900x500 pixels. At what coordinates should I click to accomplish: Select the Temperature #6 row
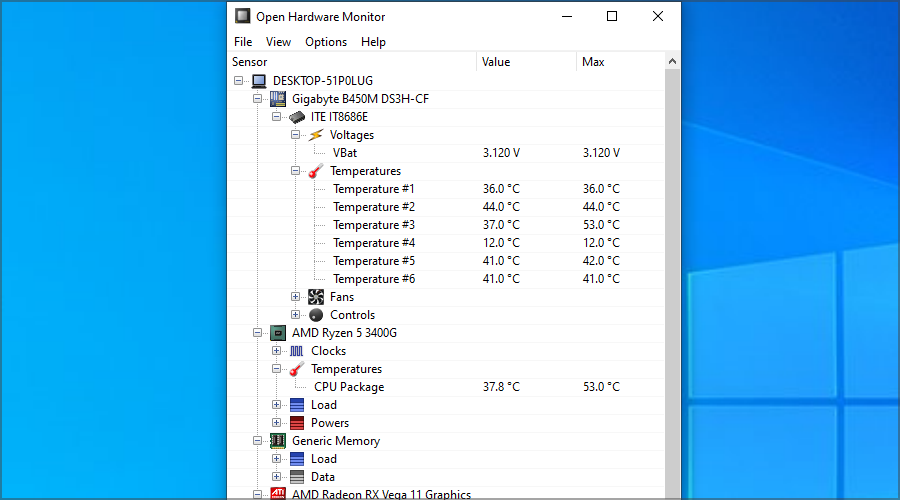point(446,279)
